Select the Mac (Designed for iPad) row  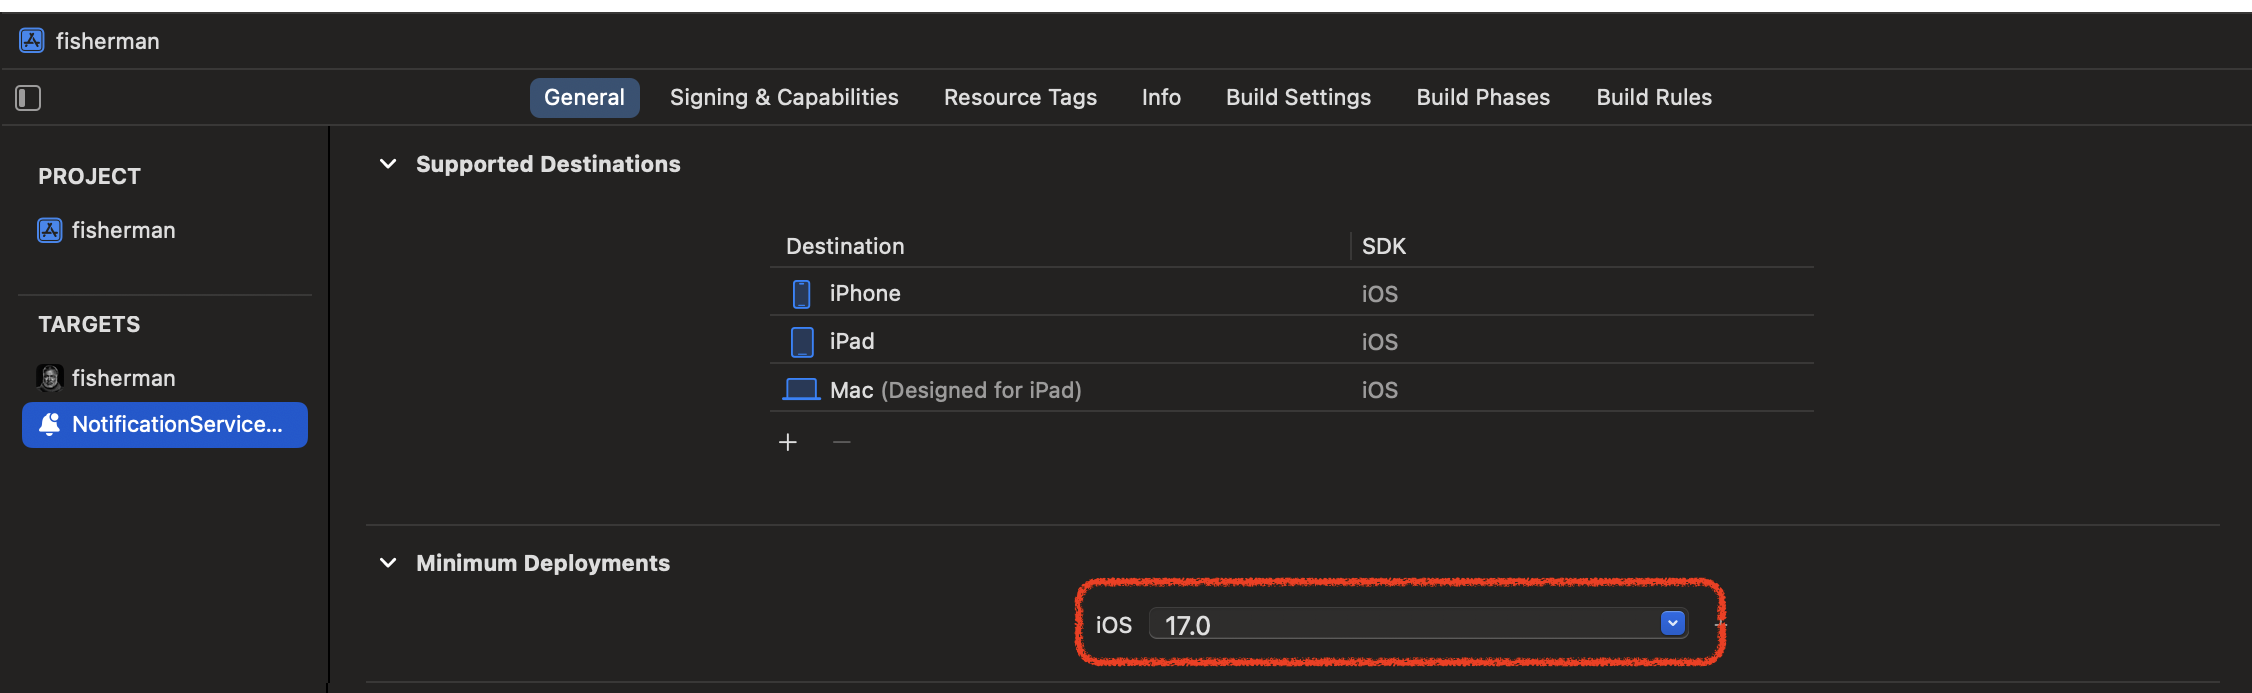[1291, 389]
